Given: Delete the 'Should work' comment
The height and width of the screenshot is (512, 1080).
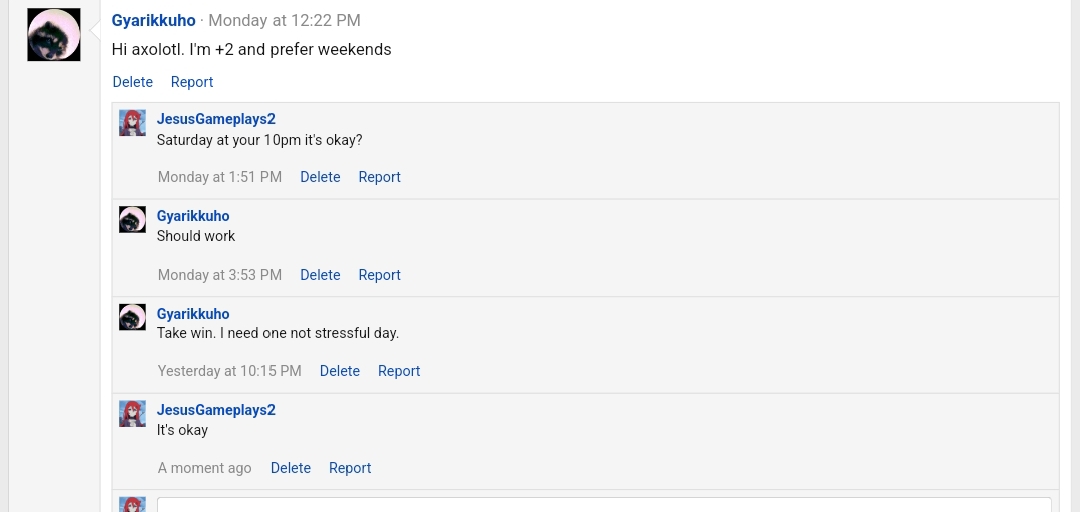Looking at the screenshot, I should coord(320,275).
